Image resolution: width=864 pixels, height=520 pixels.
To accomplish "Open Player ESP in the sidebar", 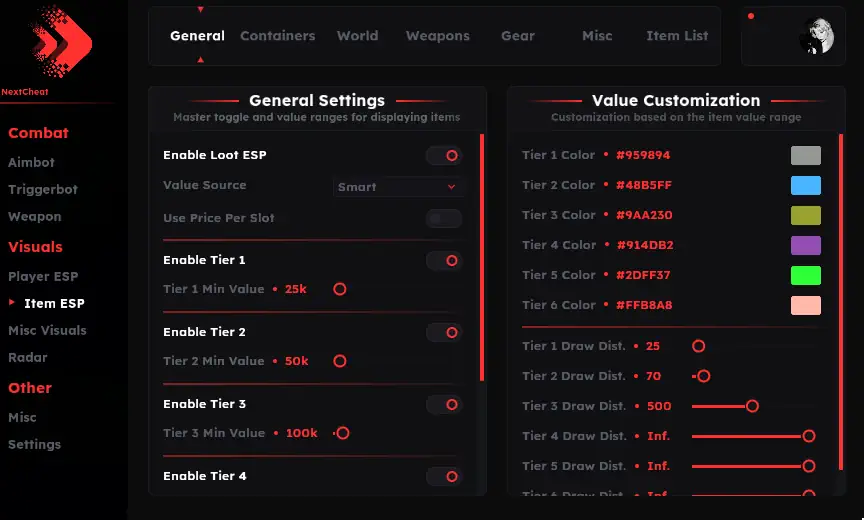I will 43,277.
